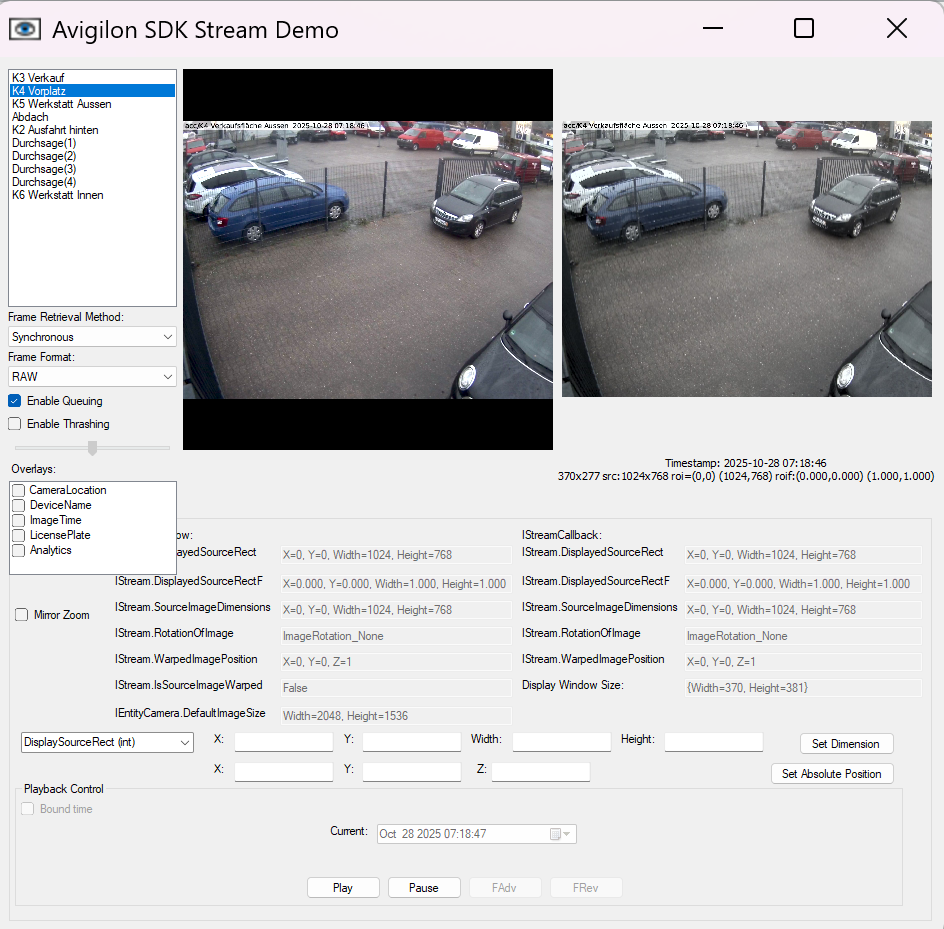Choose K6 Werkstatt Innen camera
This screenshot has width=944, height=929.
[x=57, y=195]
